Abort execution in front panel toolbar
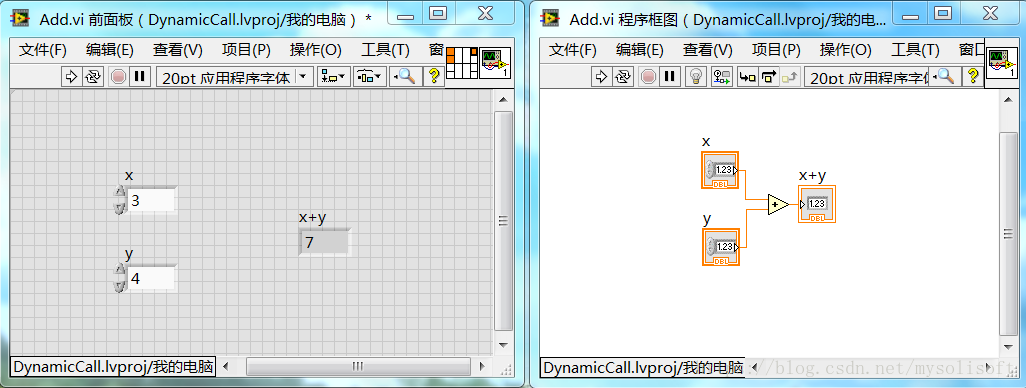Image resolution: width=1026 pixels, height=388 pixels. click(x=118, y=77)
